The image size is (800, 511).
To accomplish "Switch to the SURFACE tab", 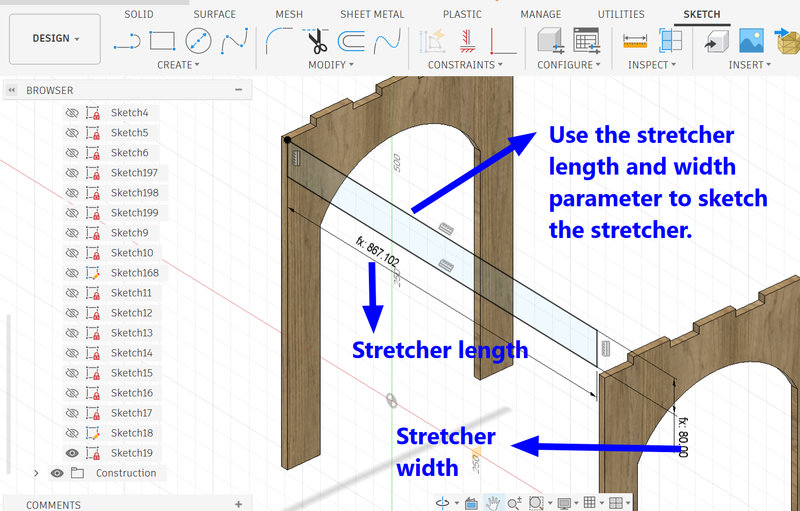I will point(214,14).
